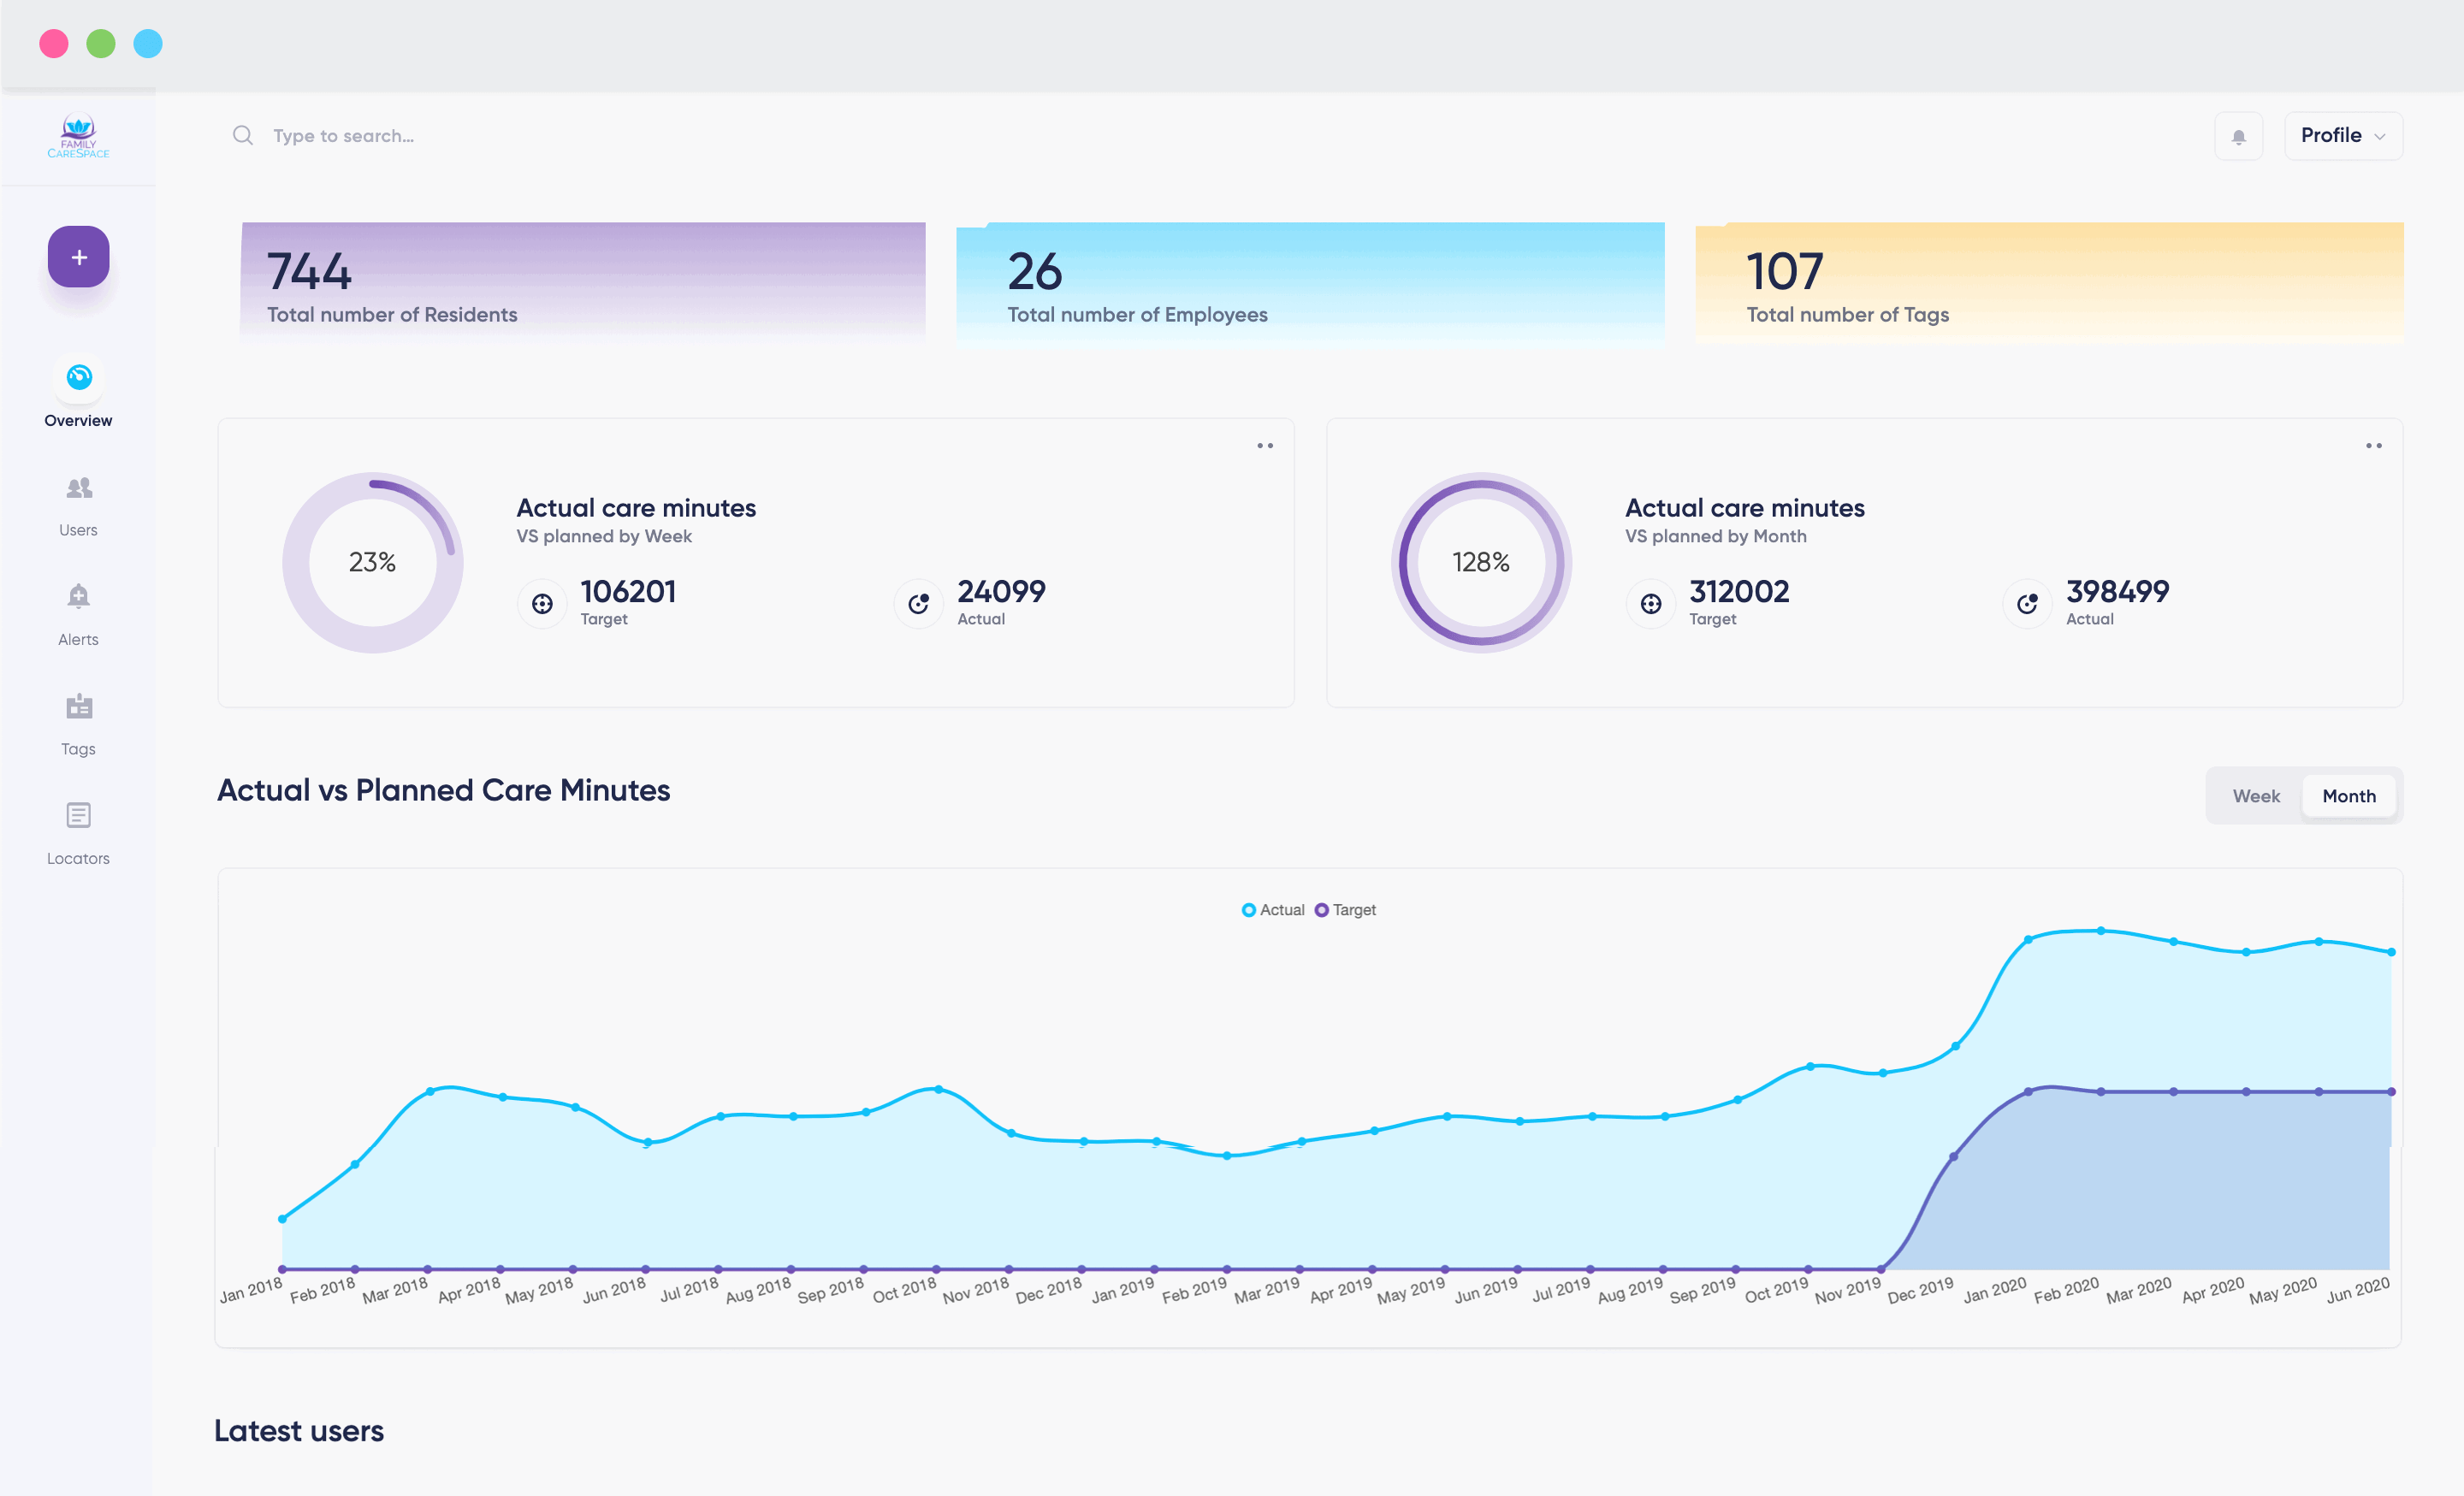Click the search magnifier icon

coord(243,135)
